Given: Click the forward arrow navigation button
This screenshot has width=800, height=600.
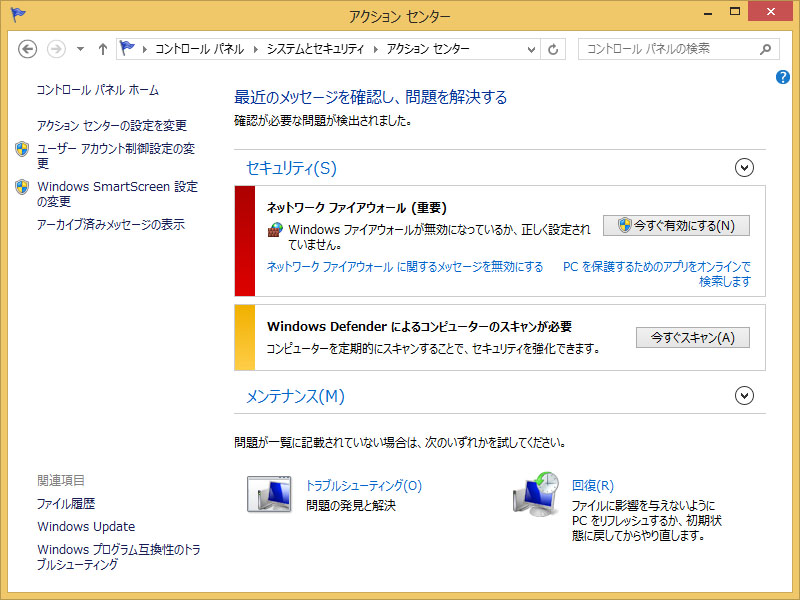Looking at the screenshot, I should pyautogui.click(x=56, y=49).
